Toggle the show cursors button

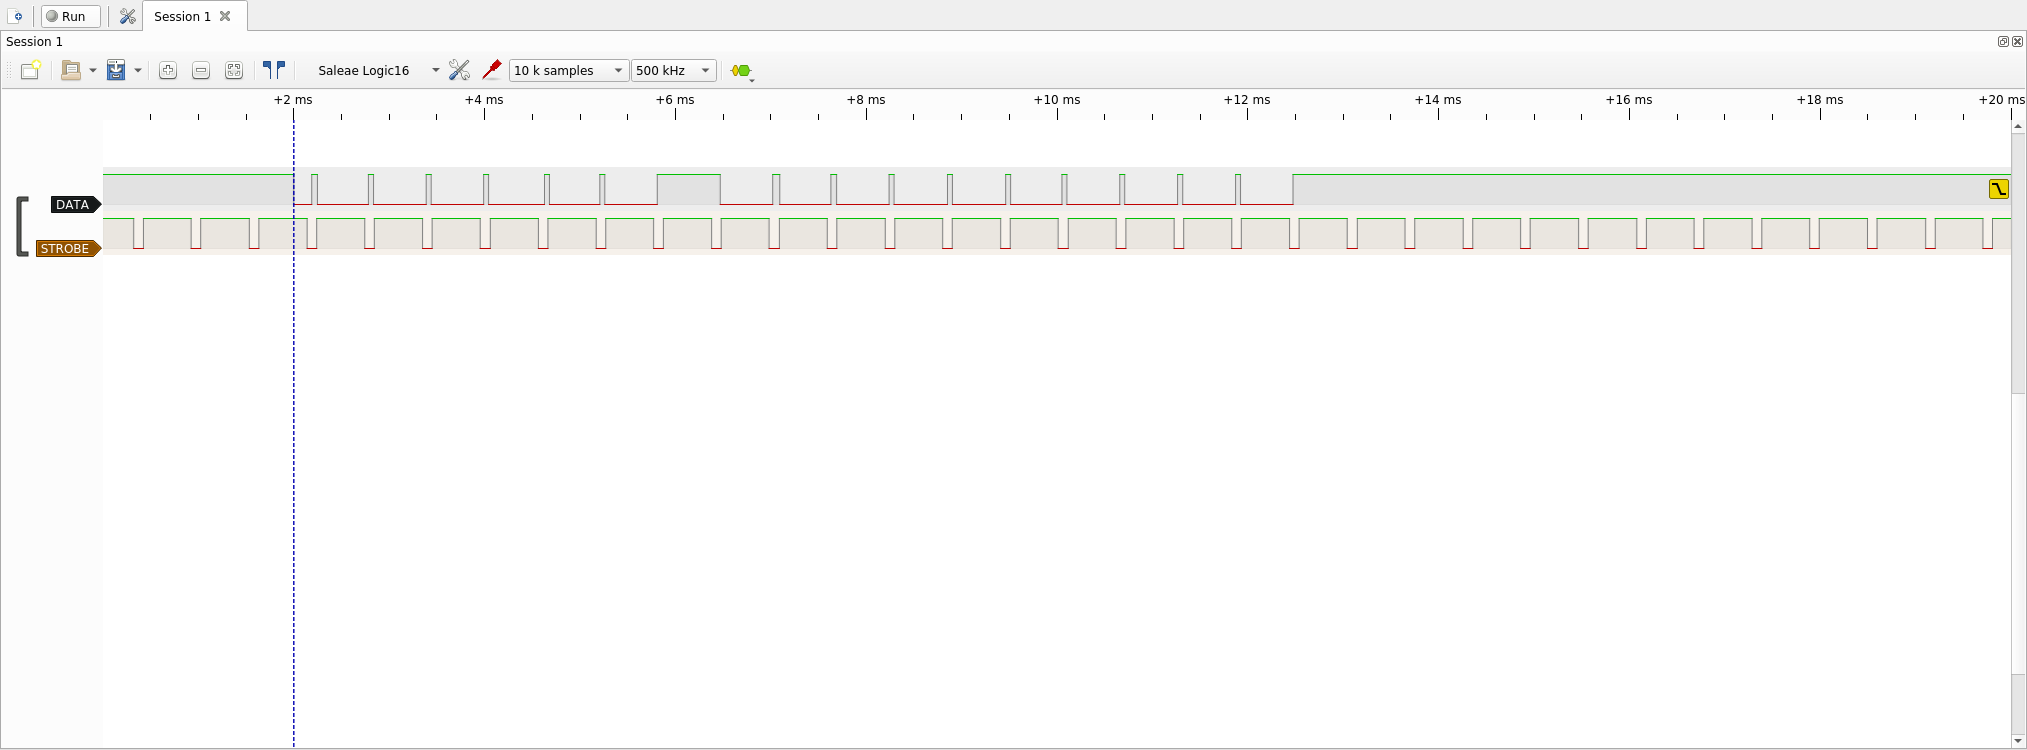273,70
